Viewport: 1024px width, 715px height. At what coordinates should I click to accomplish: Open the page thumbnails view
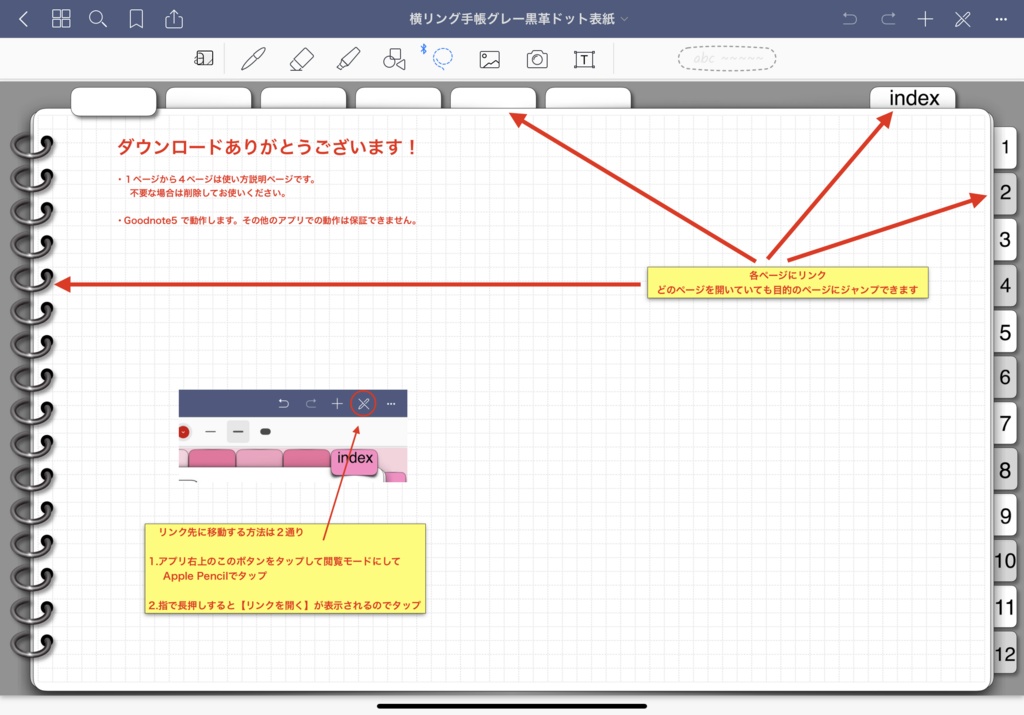pyautogui.click(x=61, y=18)
